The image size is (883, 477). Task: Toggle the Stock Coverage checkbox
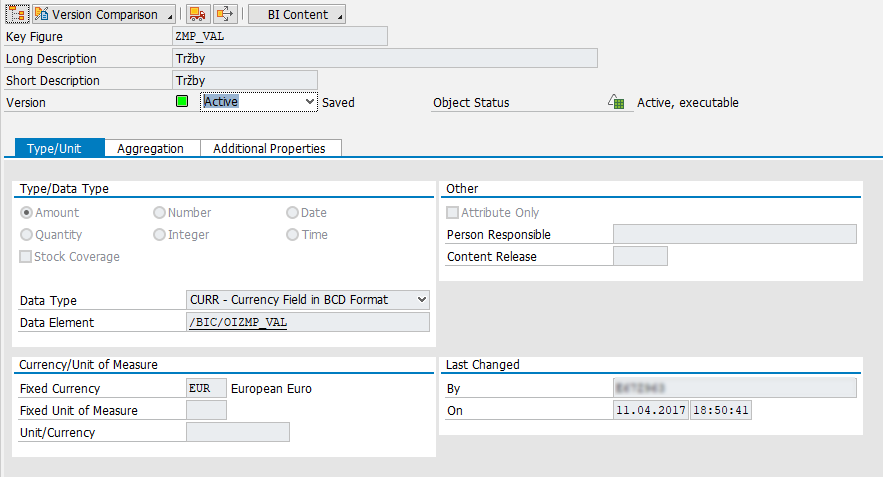pyautogui.click(x=26, y=257)
